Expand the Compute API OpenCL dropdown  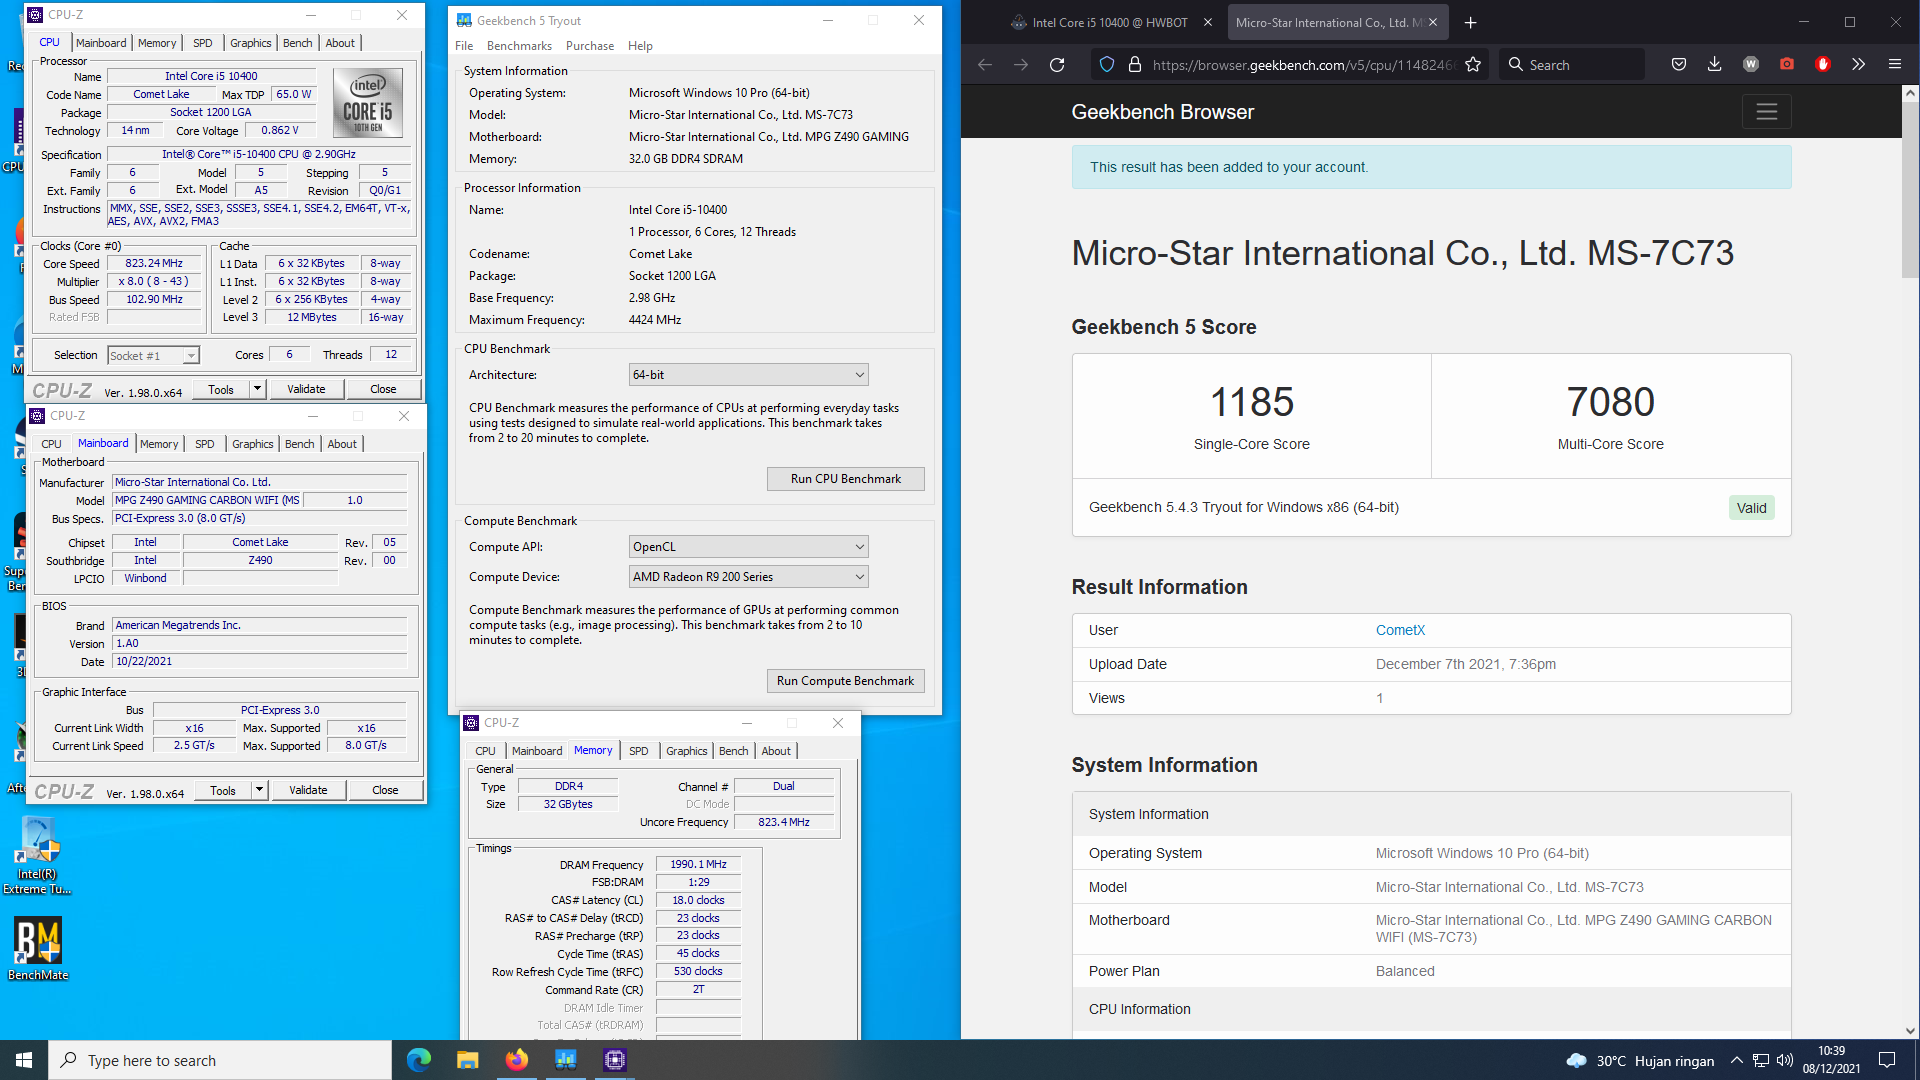[748, 547]
